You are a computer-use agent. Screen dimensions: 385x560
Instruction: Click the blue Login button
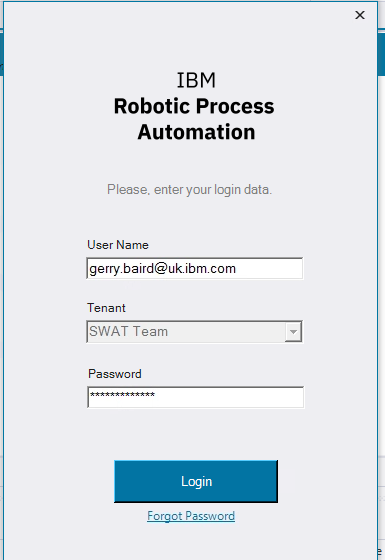pos(196,481)
